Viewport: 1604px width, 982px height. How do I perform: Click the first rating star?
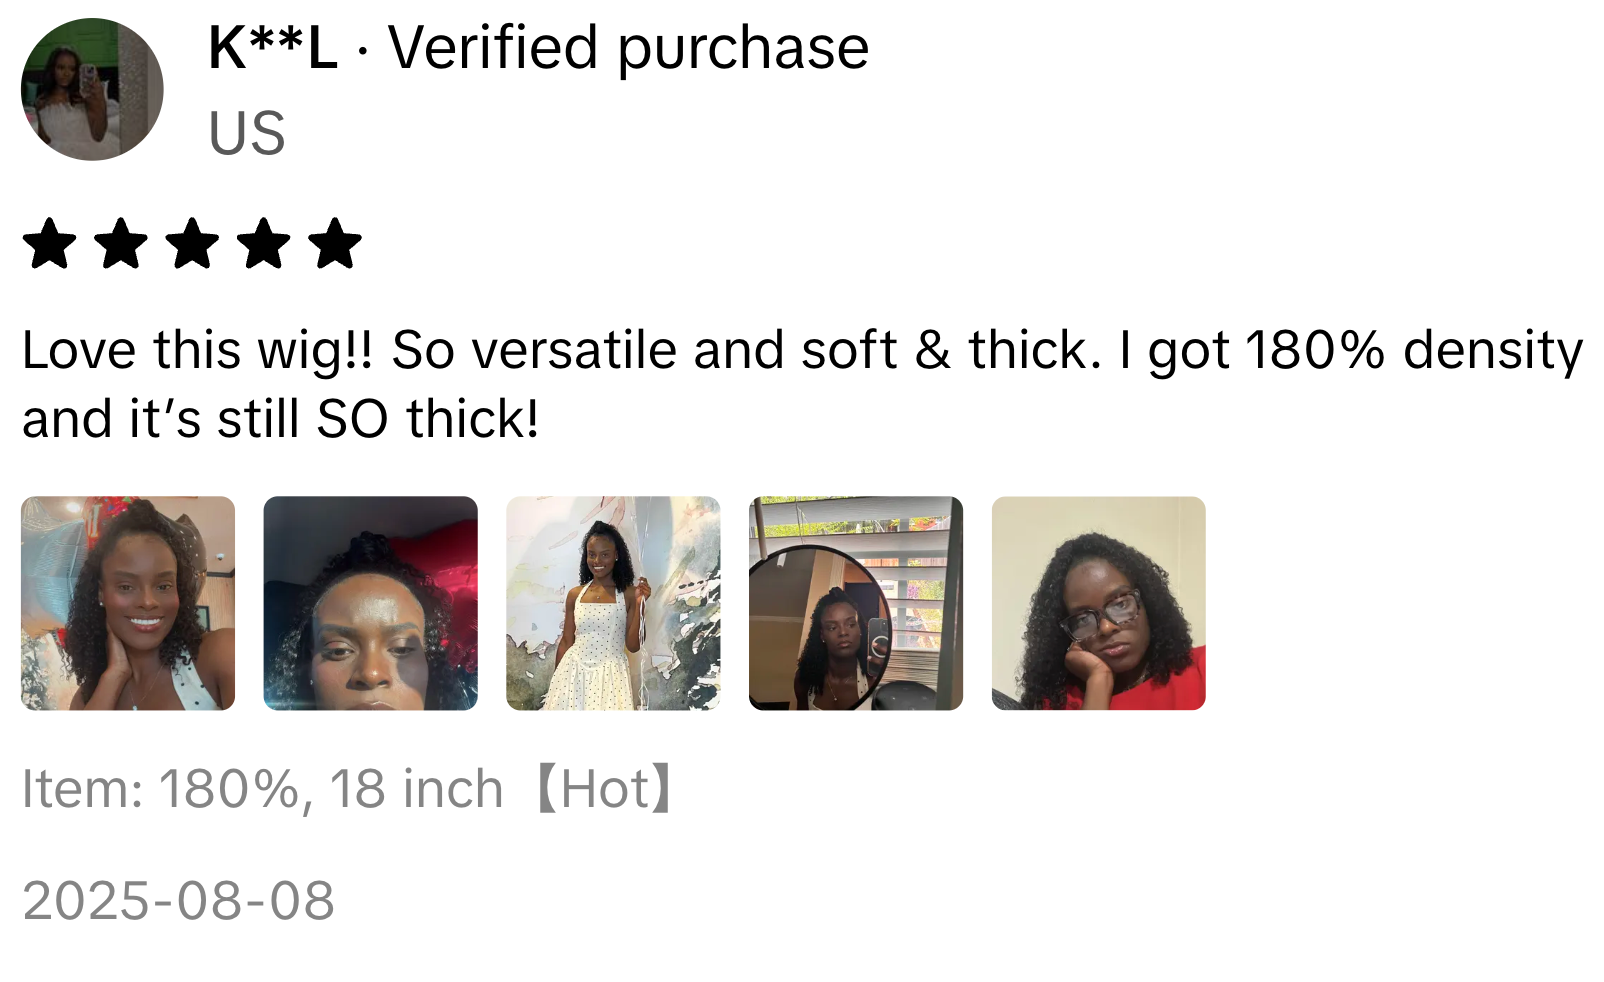(49, 244)
